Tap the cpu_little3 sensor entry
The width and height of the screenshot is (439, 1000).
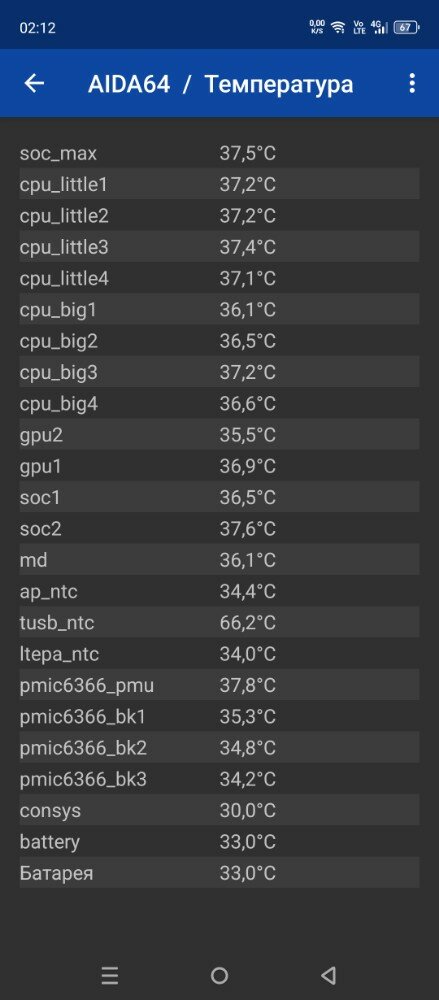[x=220, y=247]
